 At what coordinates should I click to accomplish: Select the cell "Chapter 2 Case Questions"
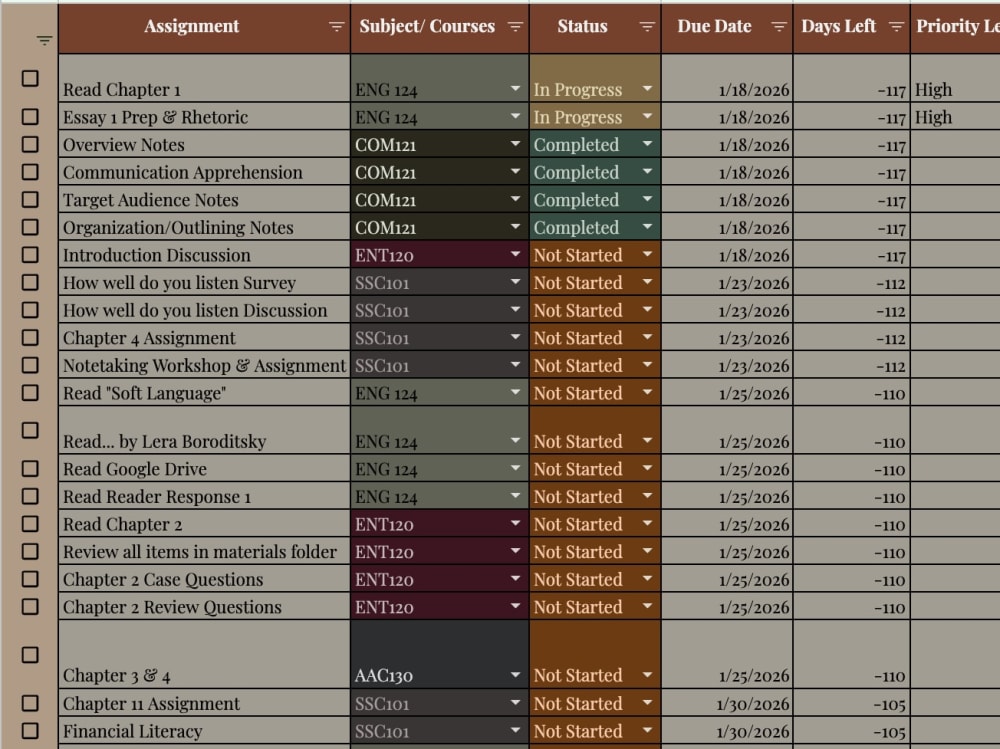[204, 579]
